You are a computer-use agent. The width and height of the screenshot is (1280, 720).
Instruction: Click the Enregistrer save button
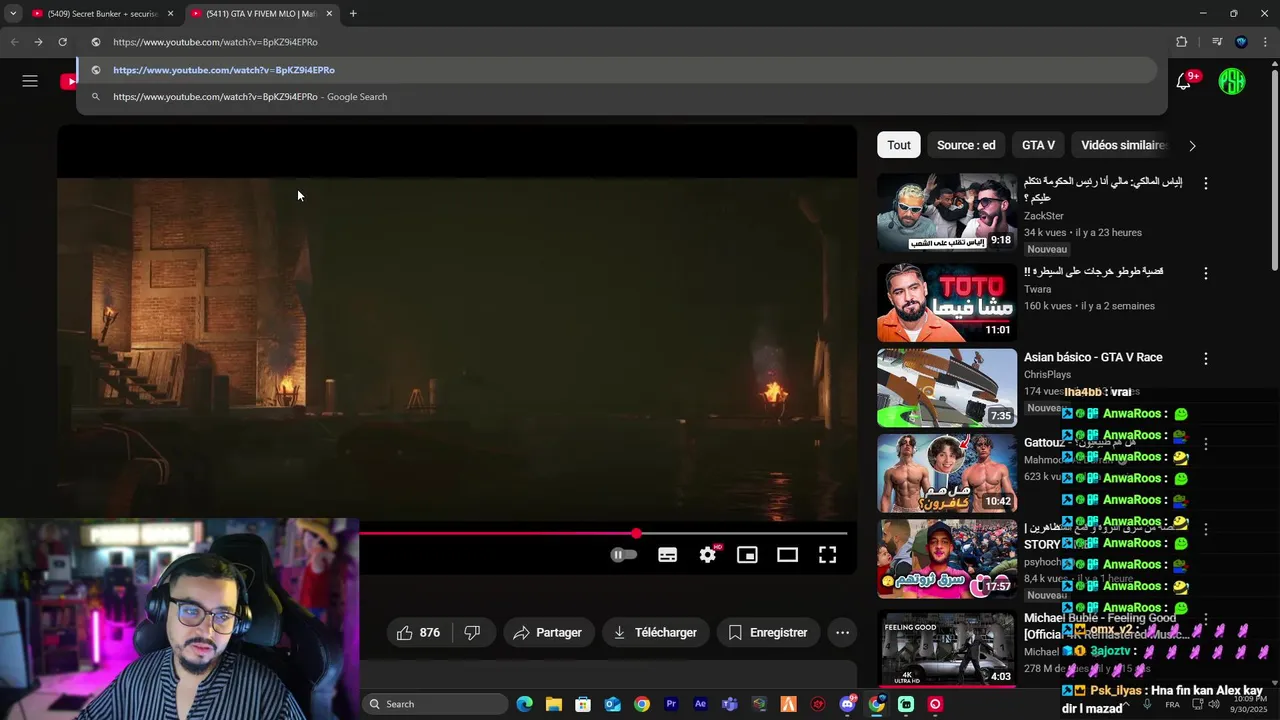click(x=768, y=633)
